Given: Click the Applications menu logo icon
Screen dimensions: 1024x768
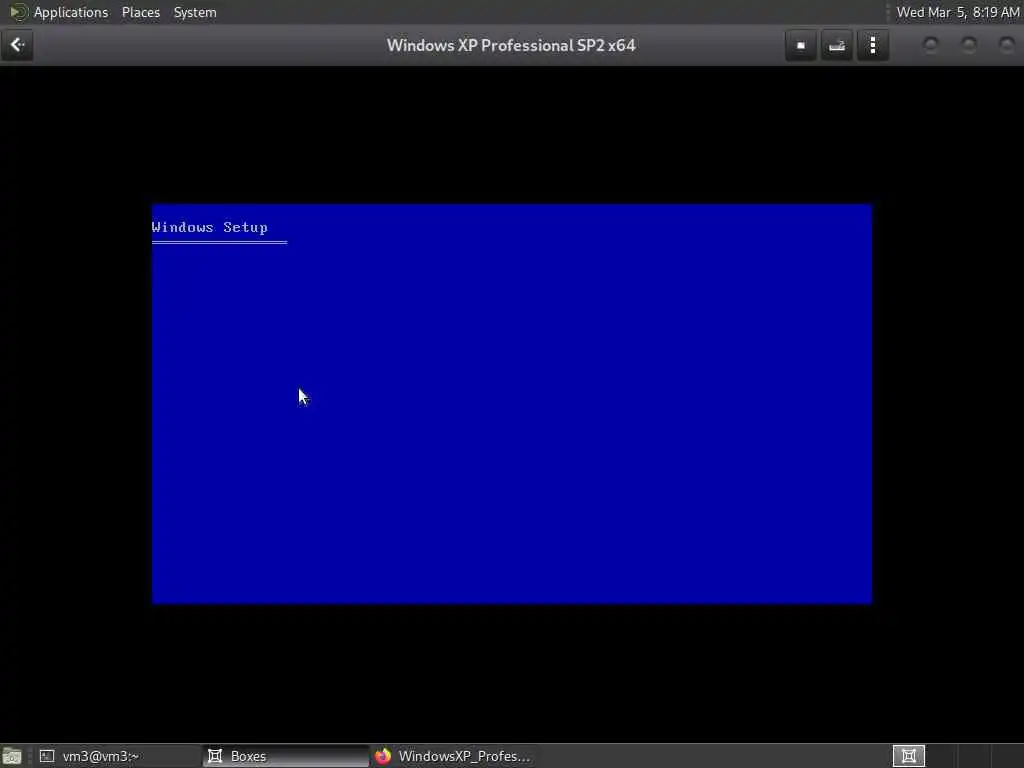Looking at the screenshot, I should (x=18, y=12).
